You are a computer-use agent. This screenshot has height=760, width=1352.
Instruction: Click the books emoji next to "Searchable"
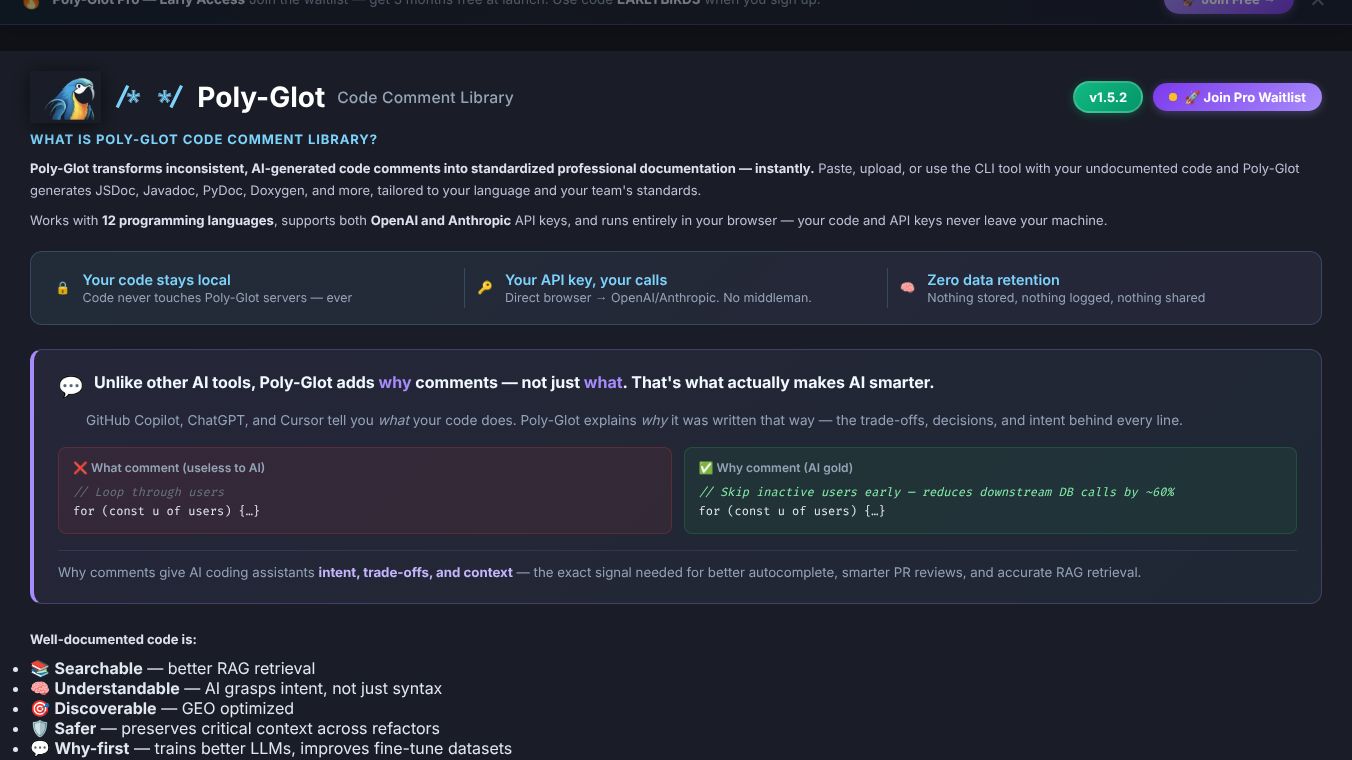[x=40, y=668]
